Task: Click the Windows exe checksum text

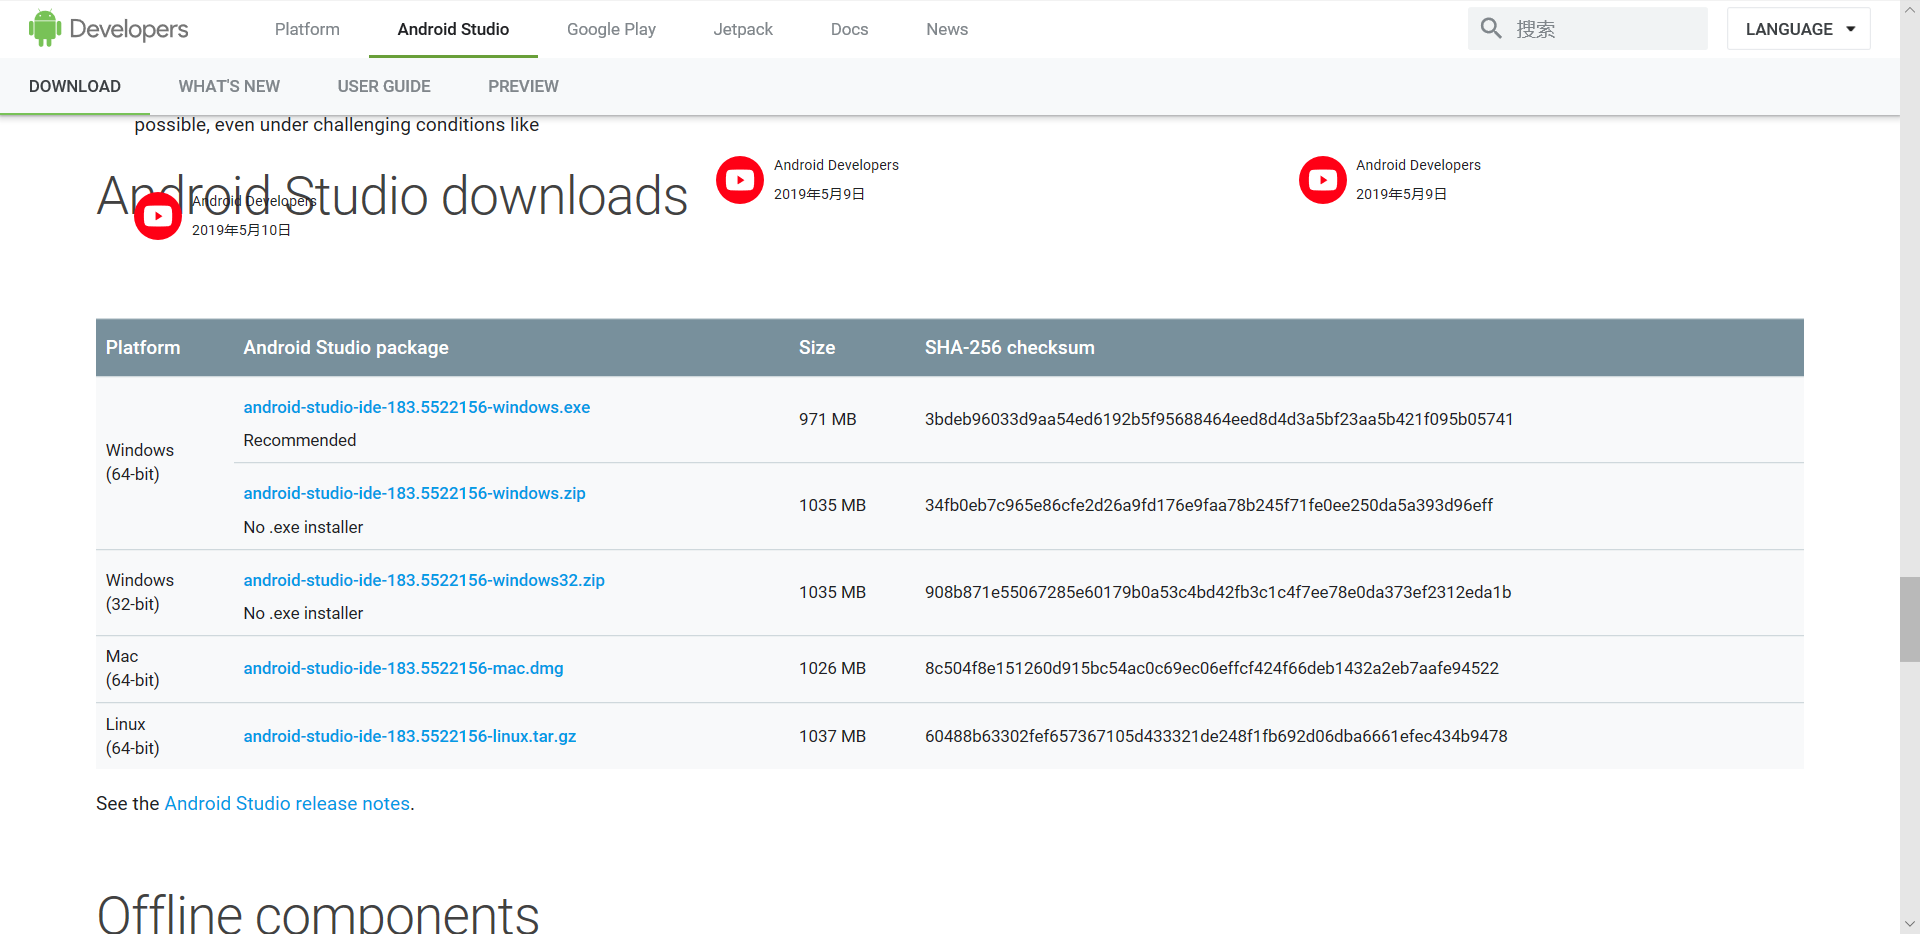Action: 1219,419
